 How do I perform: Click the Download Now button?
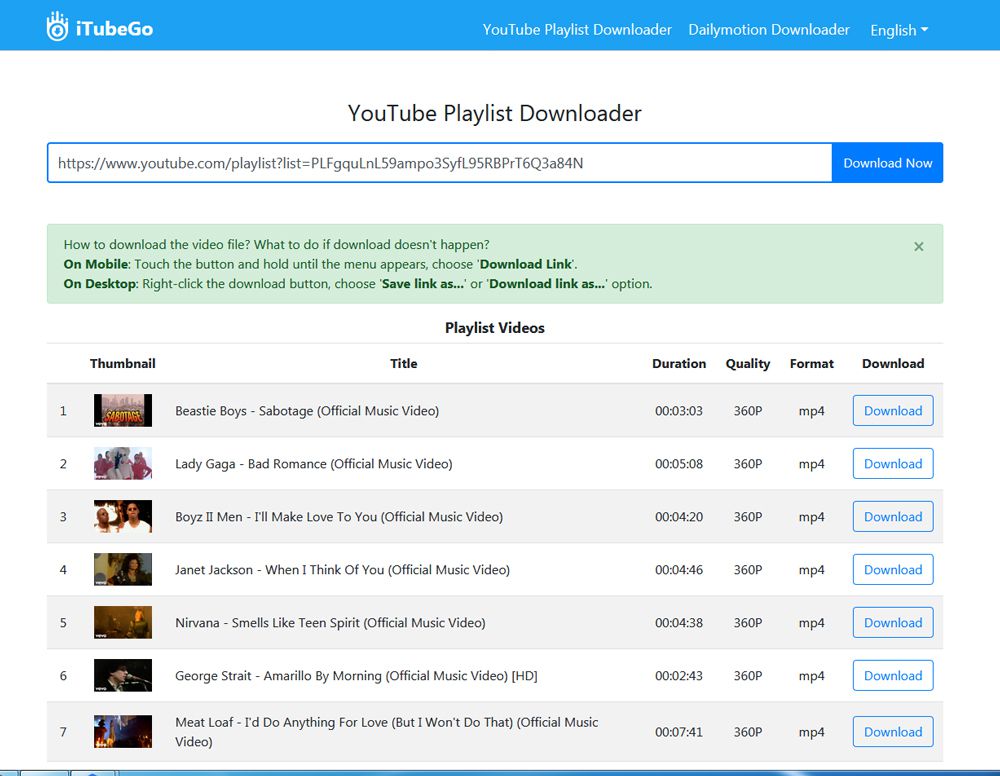[x=887, y=163]
